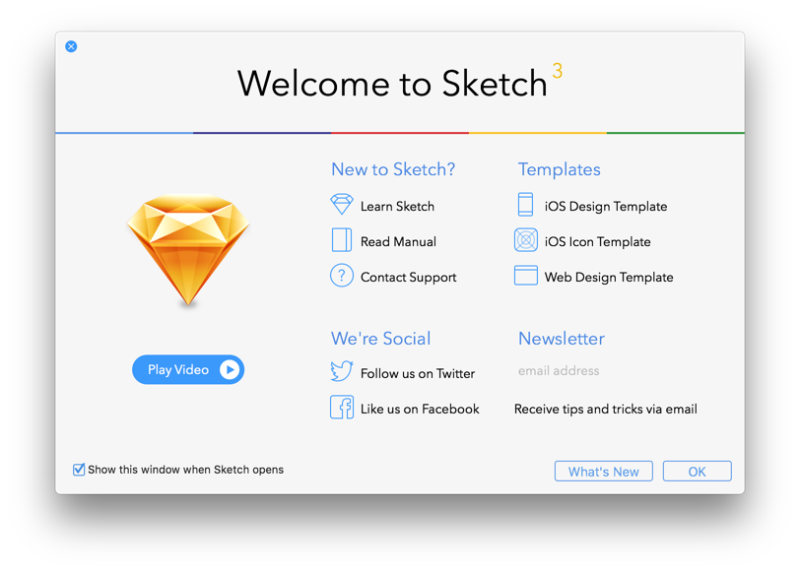Select the iPhone icon for iOS Design Template

[x=525, y=205]
